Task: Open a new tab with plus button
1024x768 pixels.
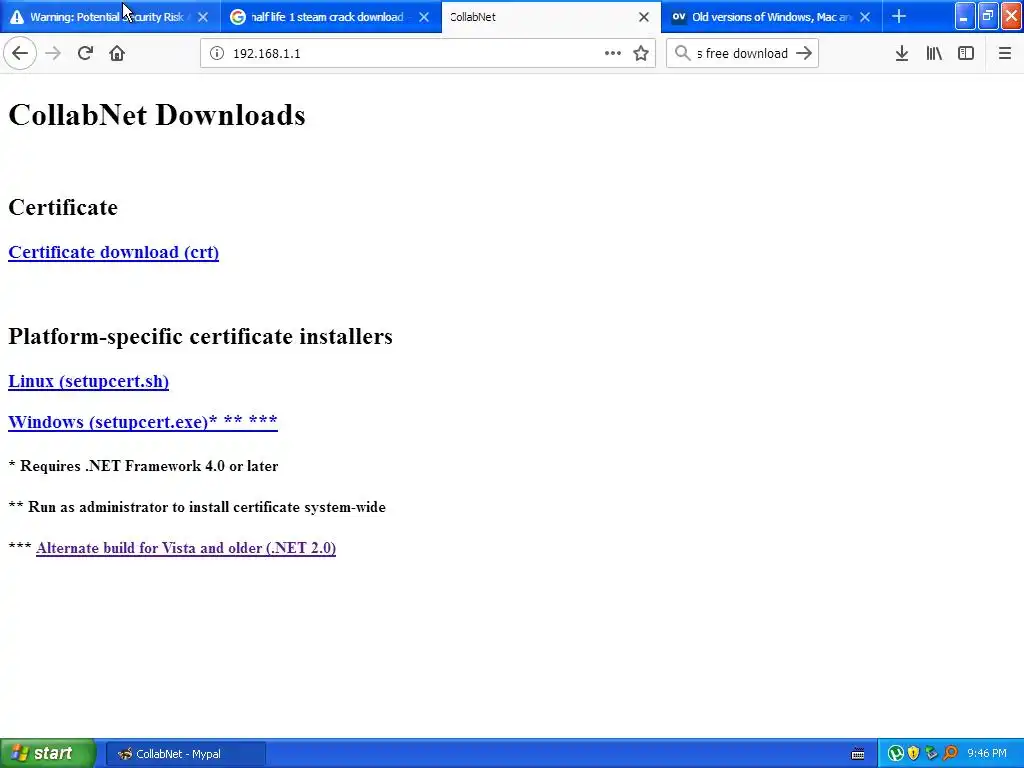Action: pos(899,16)
